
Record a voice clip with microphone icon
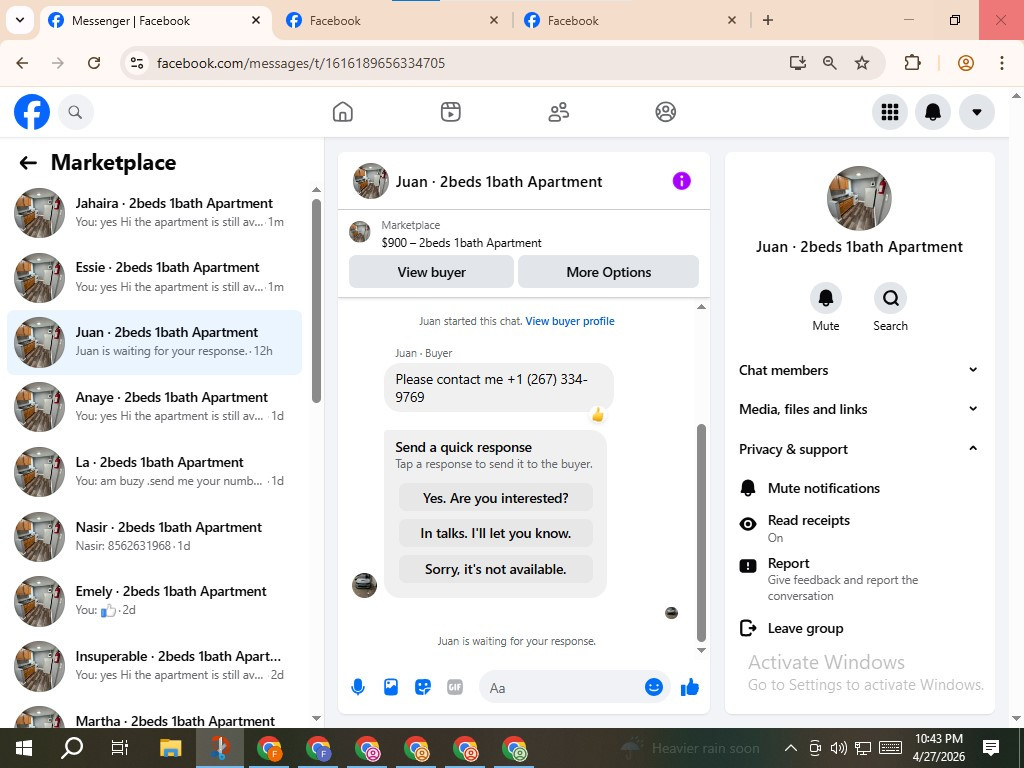click(x=358, y=687)
